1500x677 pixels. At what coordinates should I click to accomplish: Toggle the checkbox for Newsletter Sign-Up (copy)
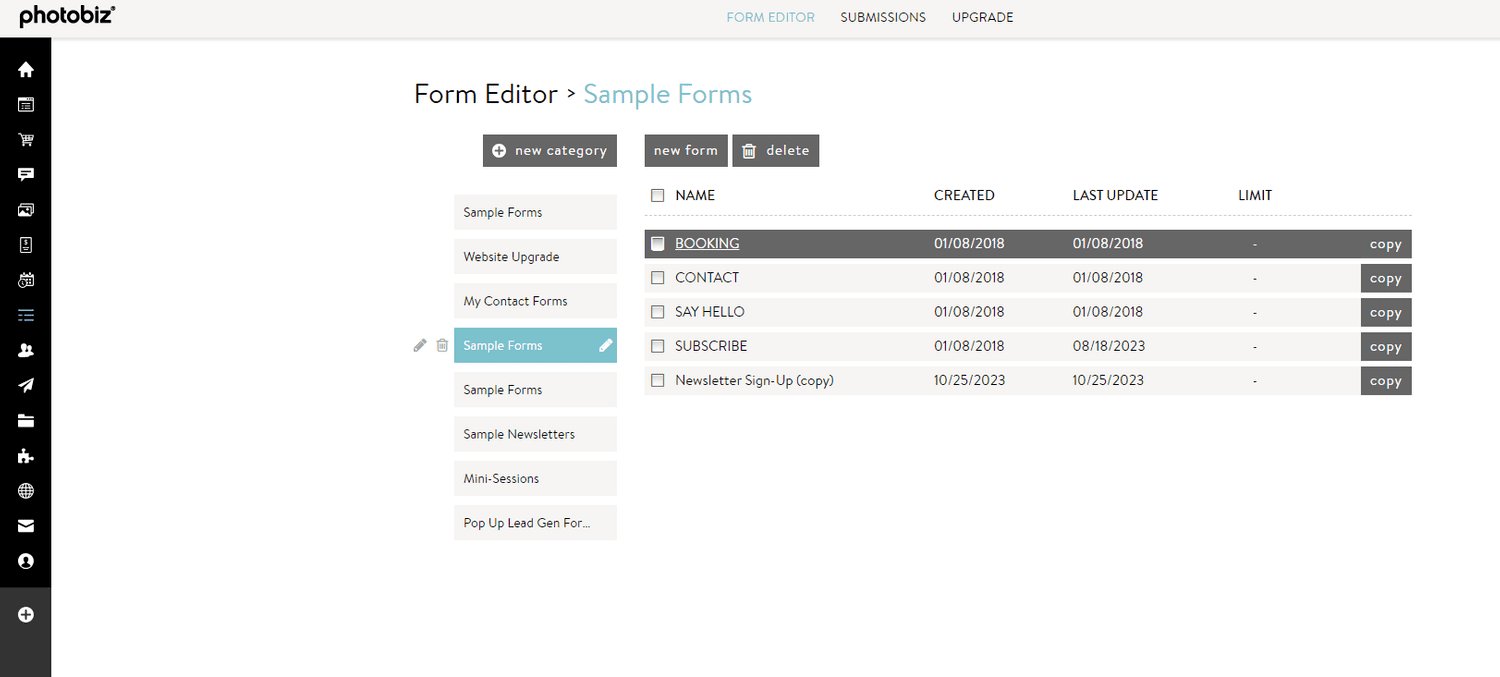(658, 380)
